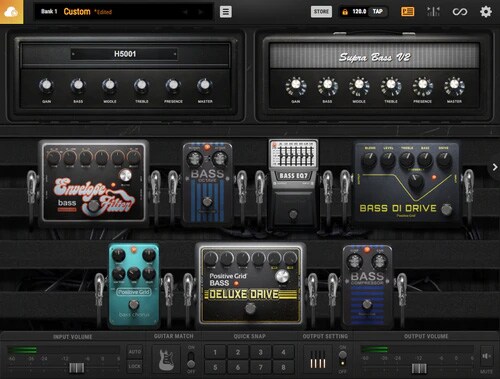The width and height of the screenshot is (500, 379).
Task: Open the H5001 amp model selector
Action: [124, 54]
